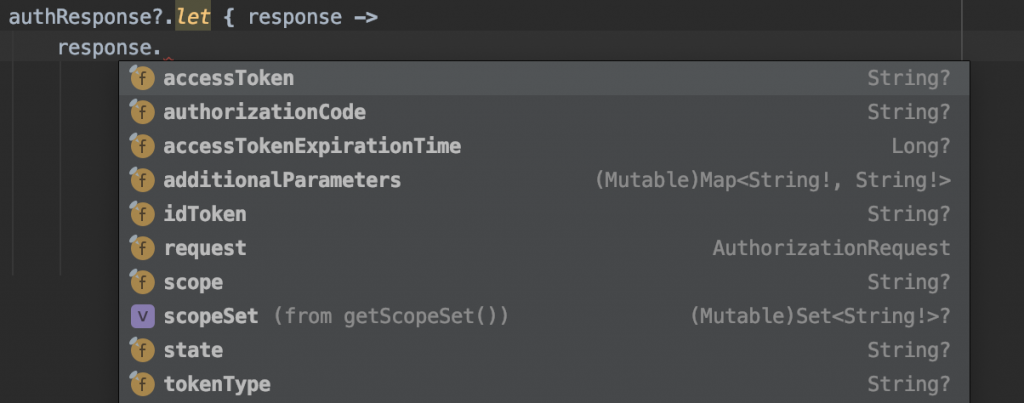
Task: Click the field icon next to authorizationCode
Action: (143, 112)
